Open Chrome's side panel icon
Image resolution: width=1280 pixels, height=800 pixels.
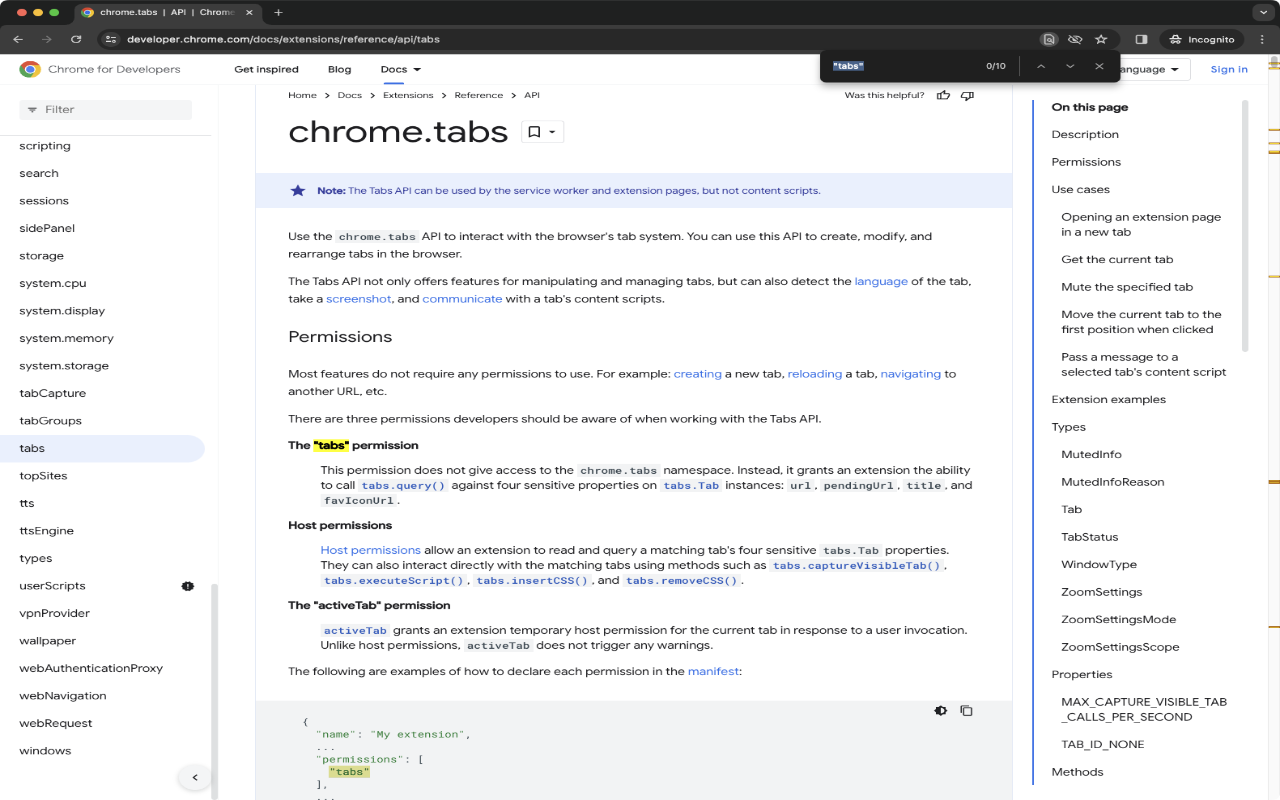(1141, 39)
